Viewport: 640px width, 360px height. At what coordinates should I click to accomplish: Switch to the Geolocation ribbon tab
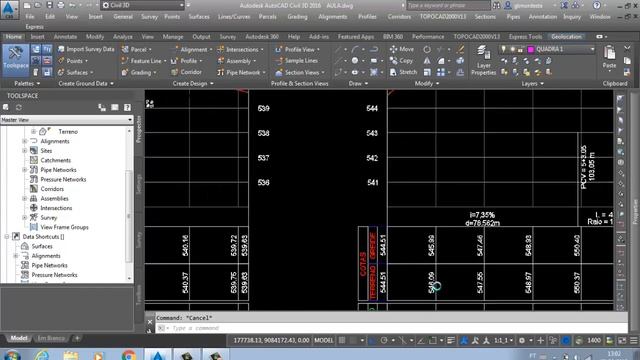tap(567, 37)
